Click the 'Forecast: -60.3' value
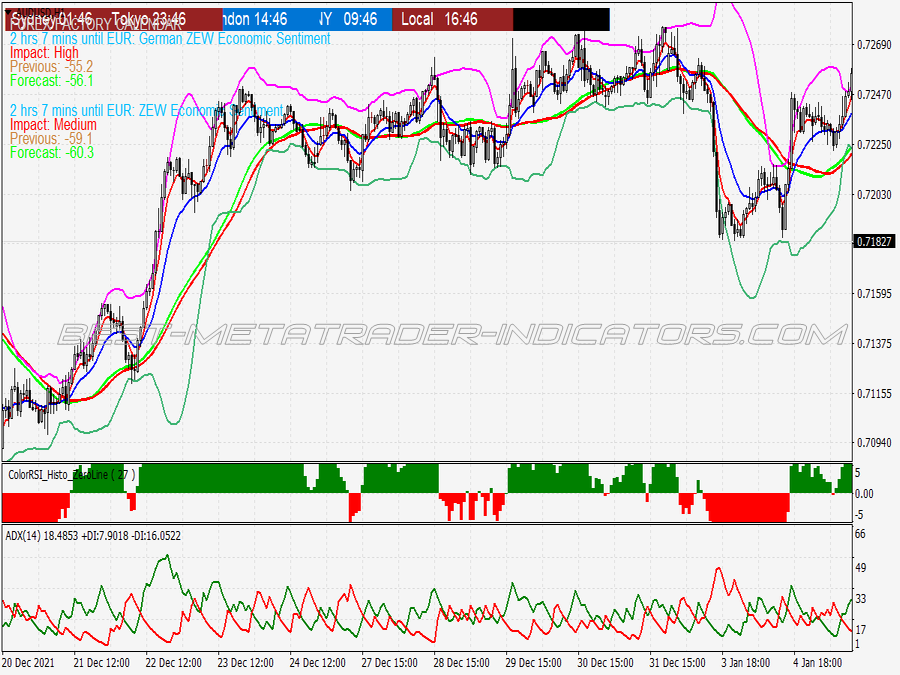The image size is (900, 675). [52, 153]
